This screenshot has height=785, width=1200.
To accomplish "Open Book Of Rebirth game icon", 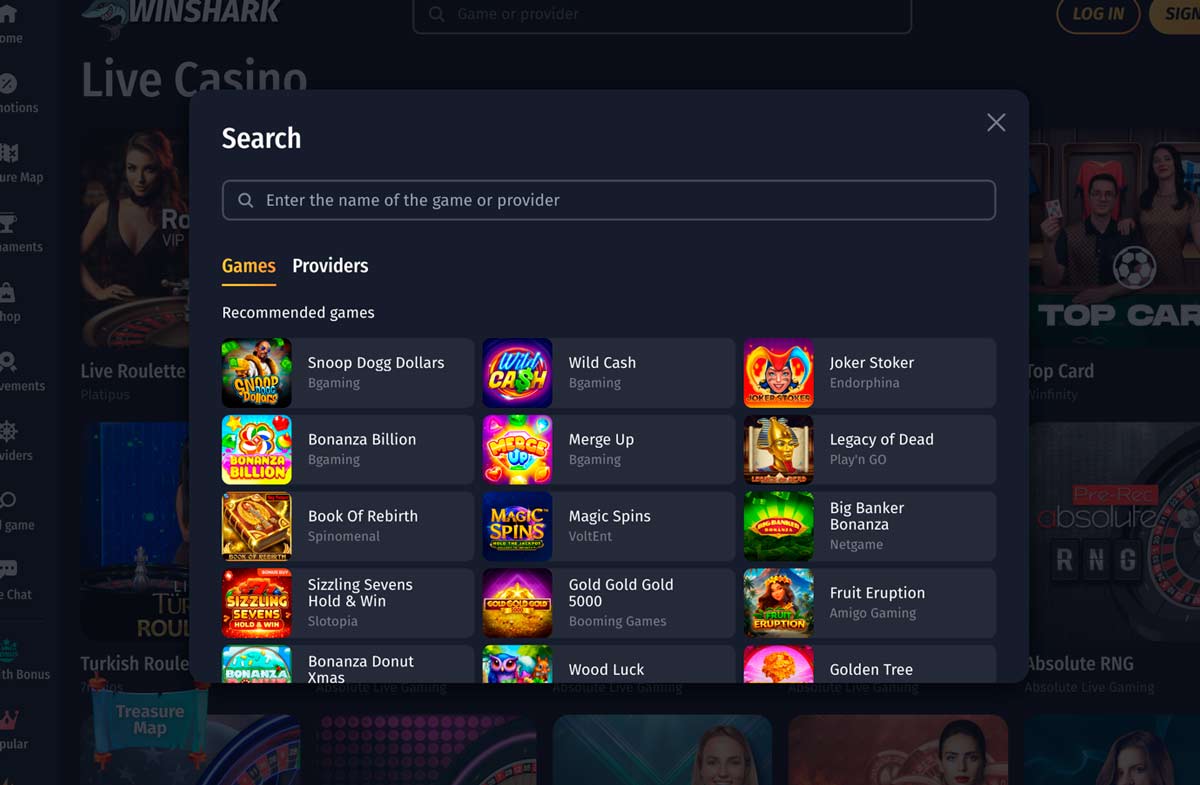I will (257, 526).
